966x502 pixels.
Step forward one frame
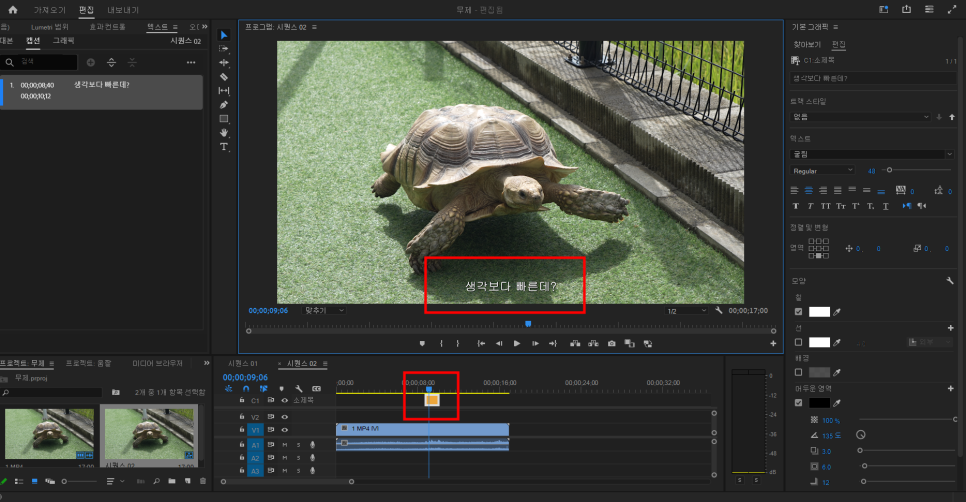pyautogui.click(x=535, y=344)
